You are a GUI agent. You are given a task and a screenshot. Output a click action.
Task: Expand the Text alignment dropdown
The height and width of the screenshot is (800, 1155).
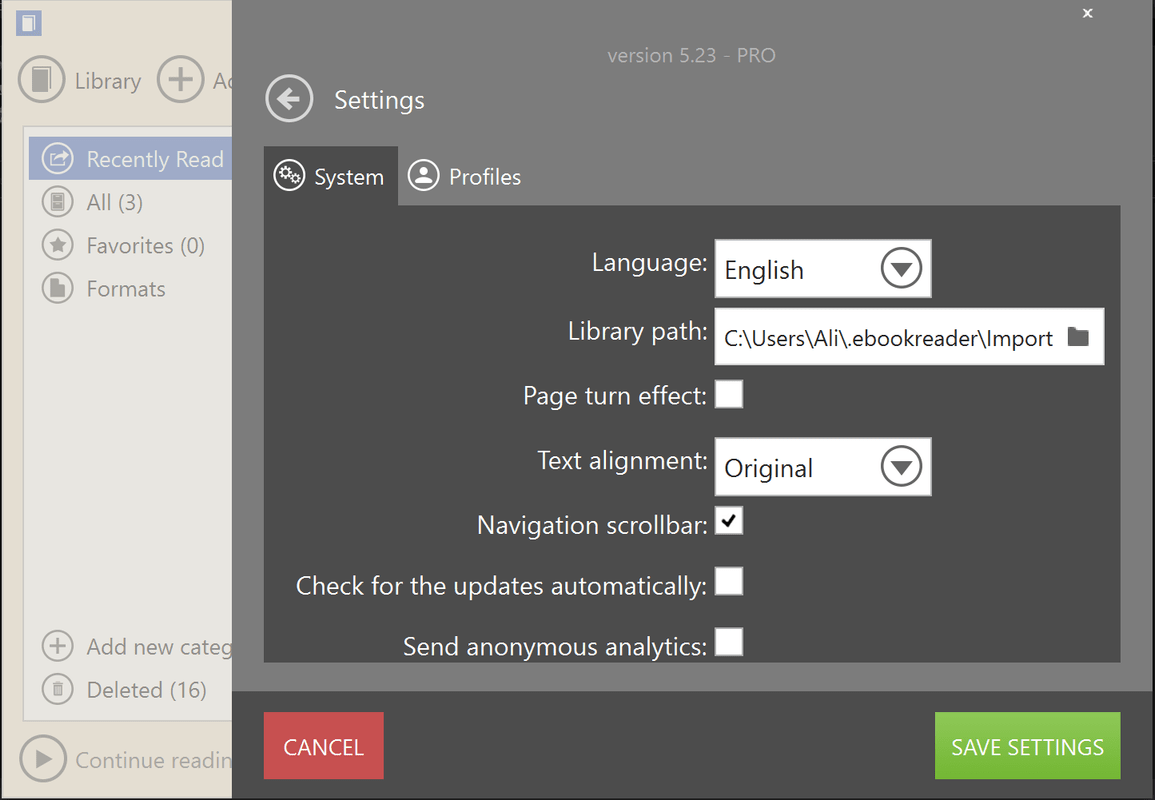coord(901,467)
